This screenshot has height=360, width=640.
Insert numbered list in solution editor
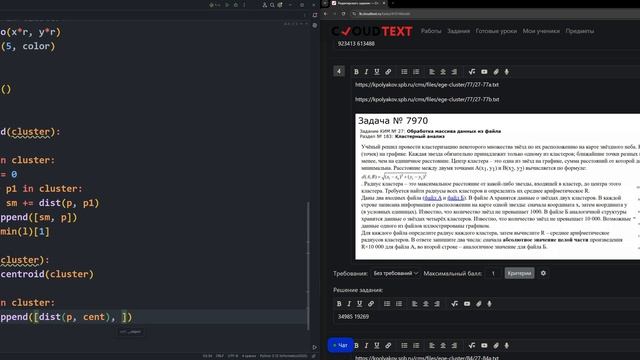click(399, 304)
